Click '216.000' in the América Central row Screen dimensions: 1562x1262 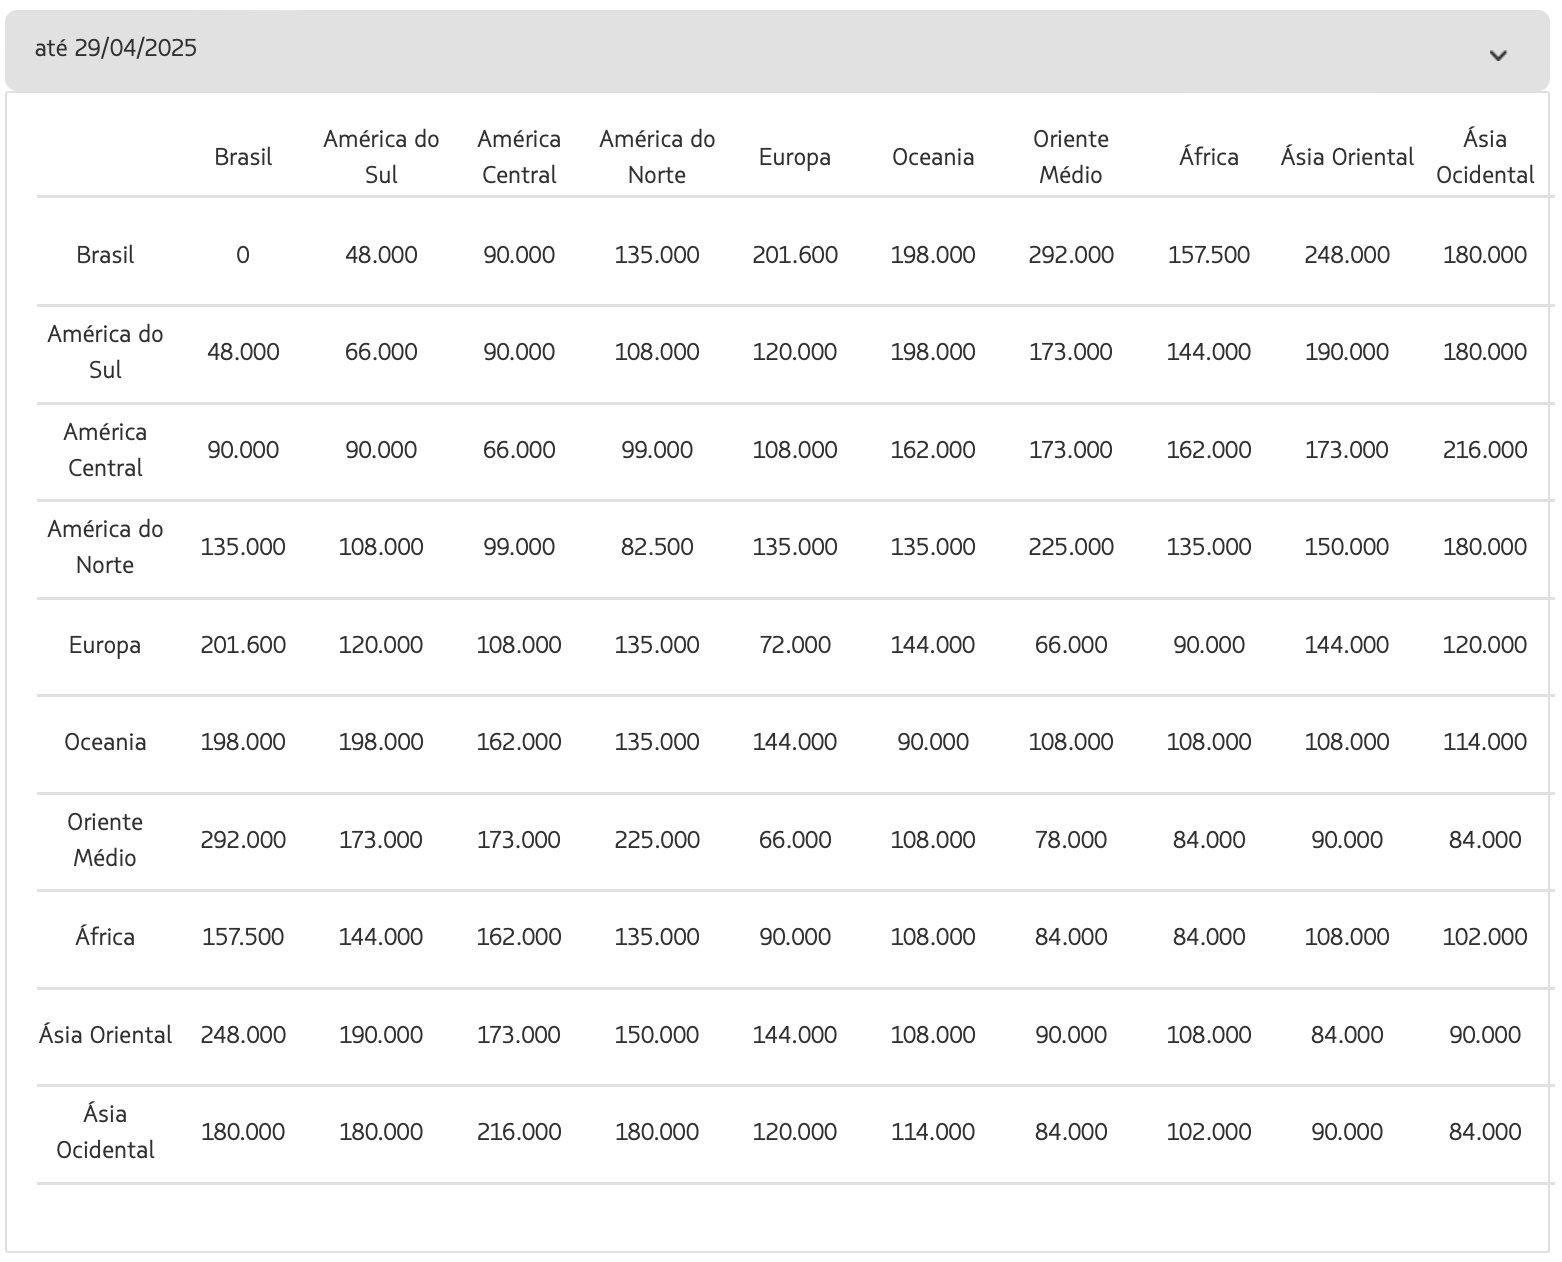pyautogui.click(x=1485, y=450)
